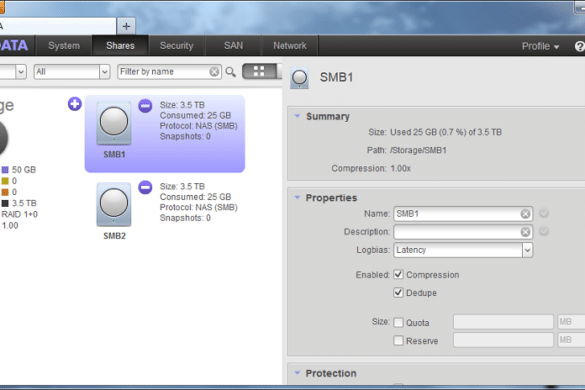Click the Reserve size input field
This screenshot has width=585, height=390.
coord(503,340)
